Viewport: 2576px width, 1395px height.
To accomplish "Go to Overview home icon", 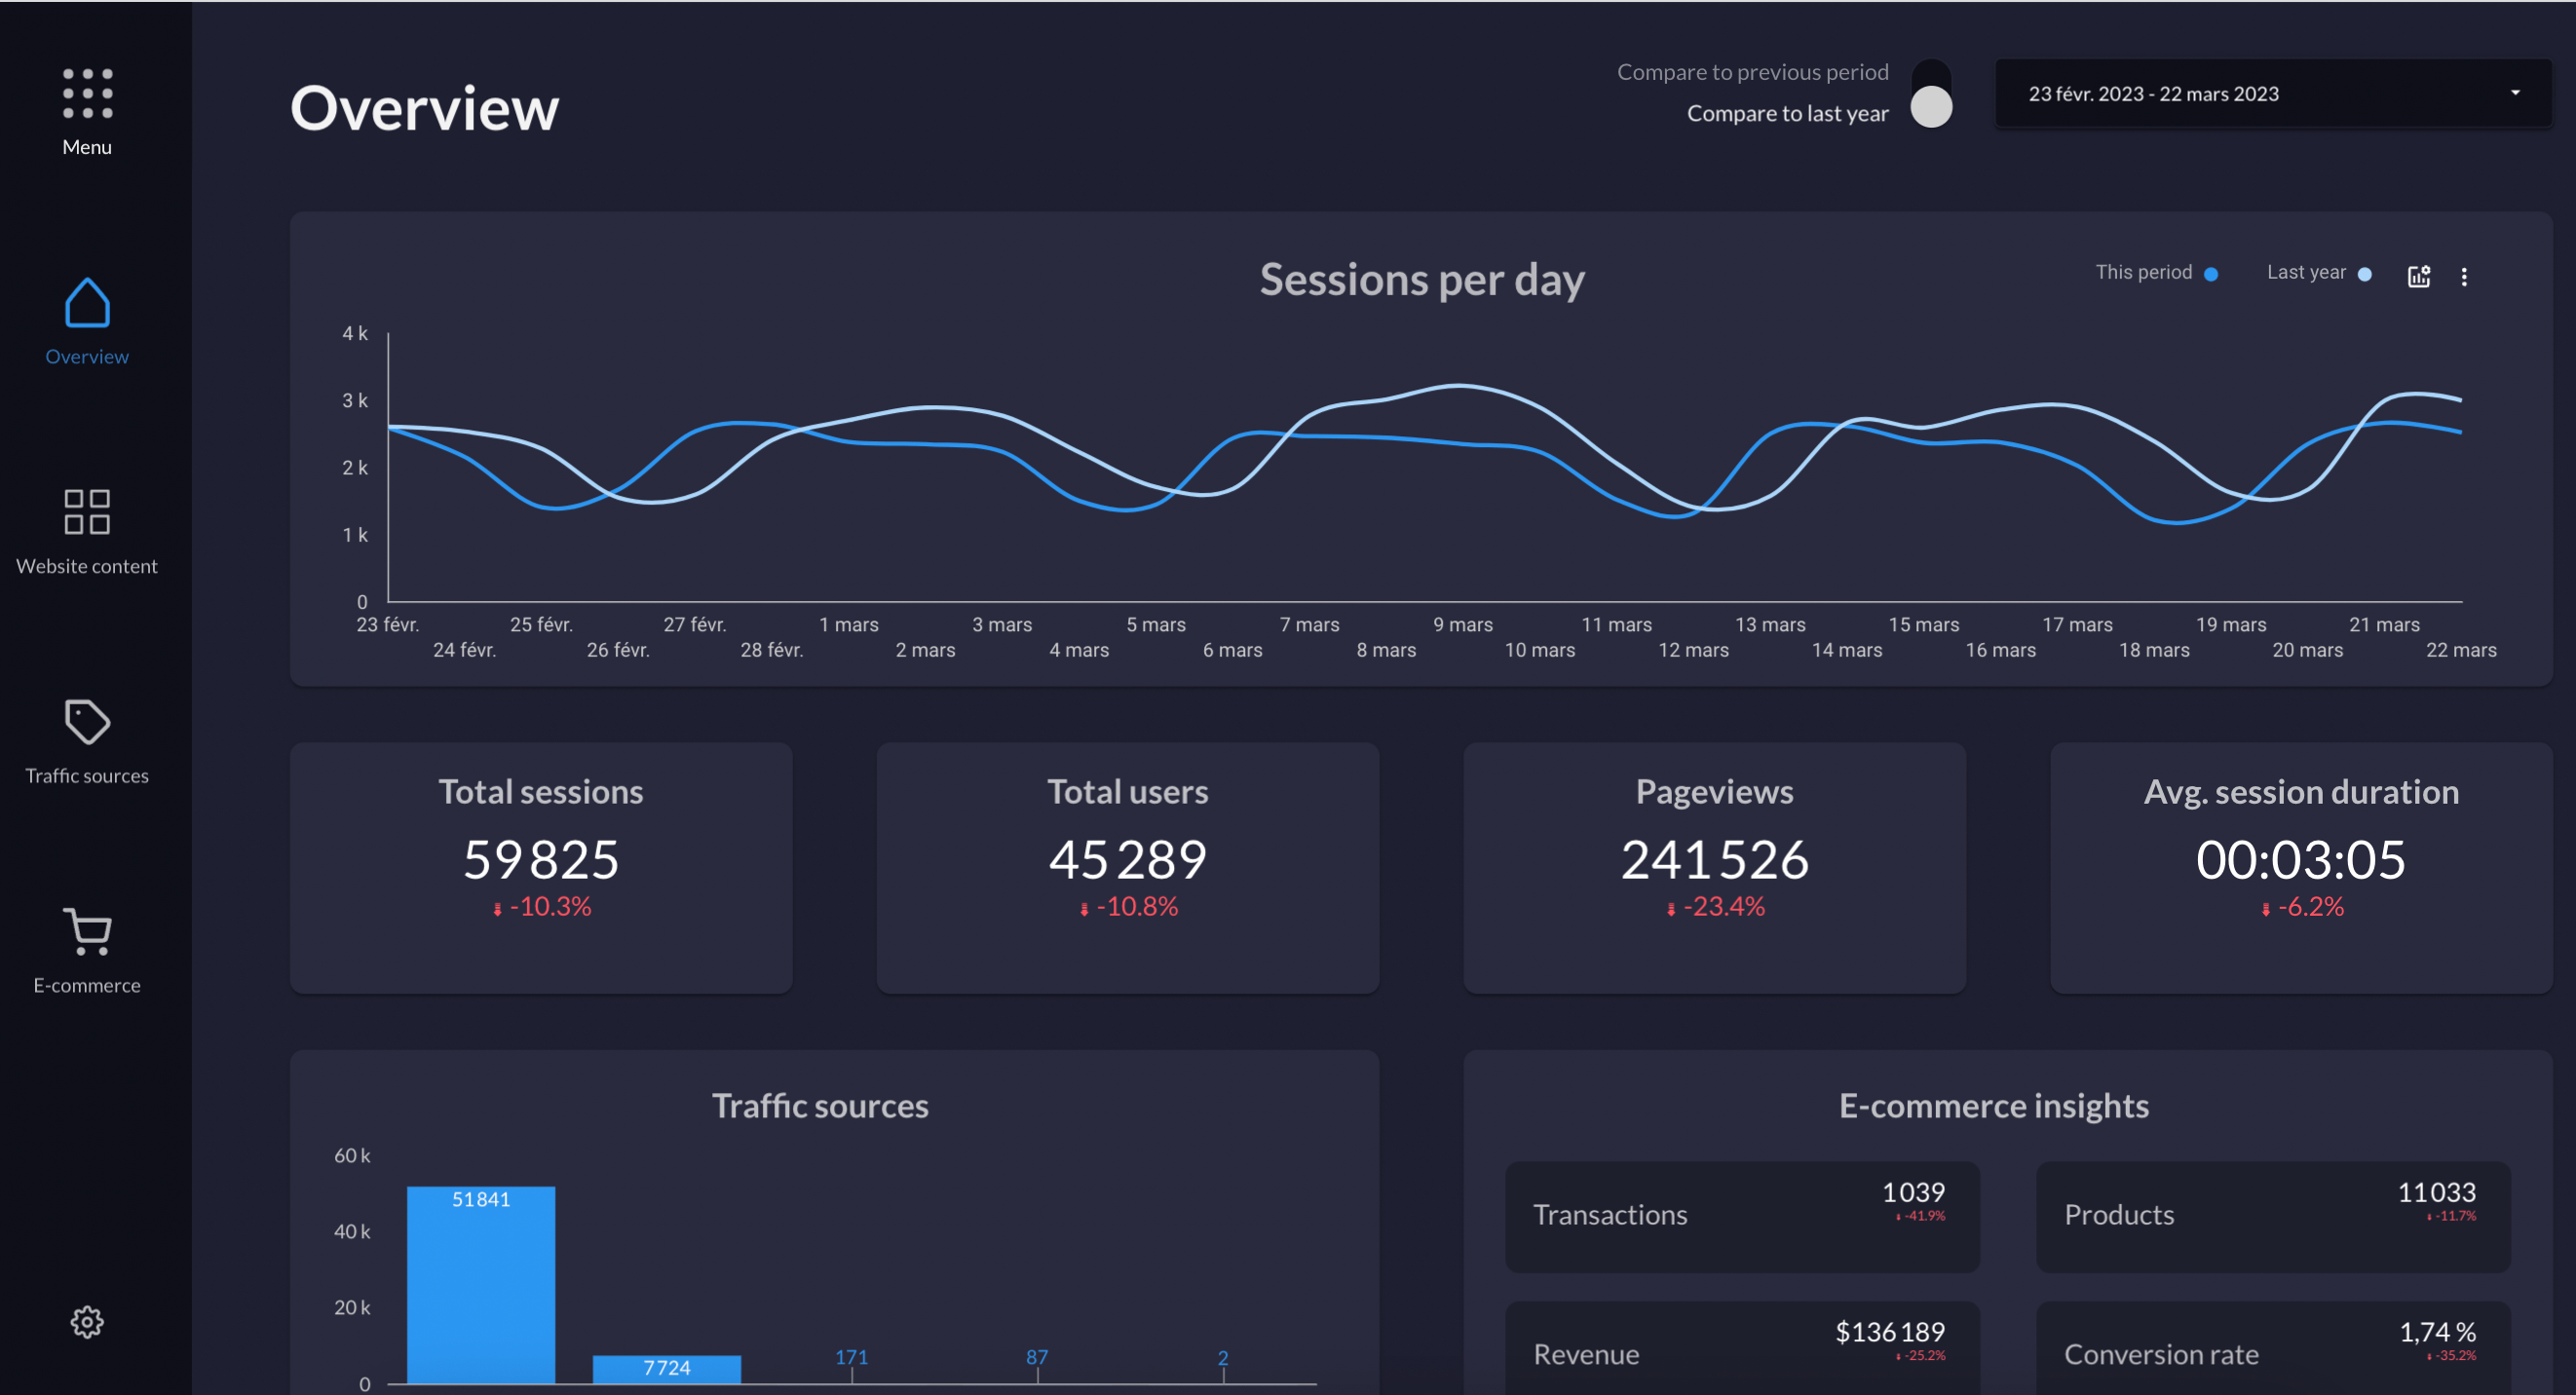I will [87, 303].
